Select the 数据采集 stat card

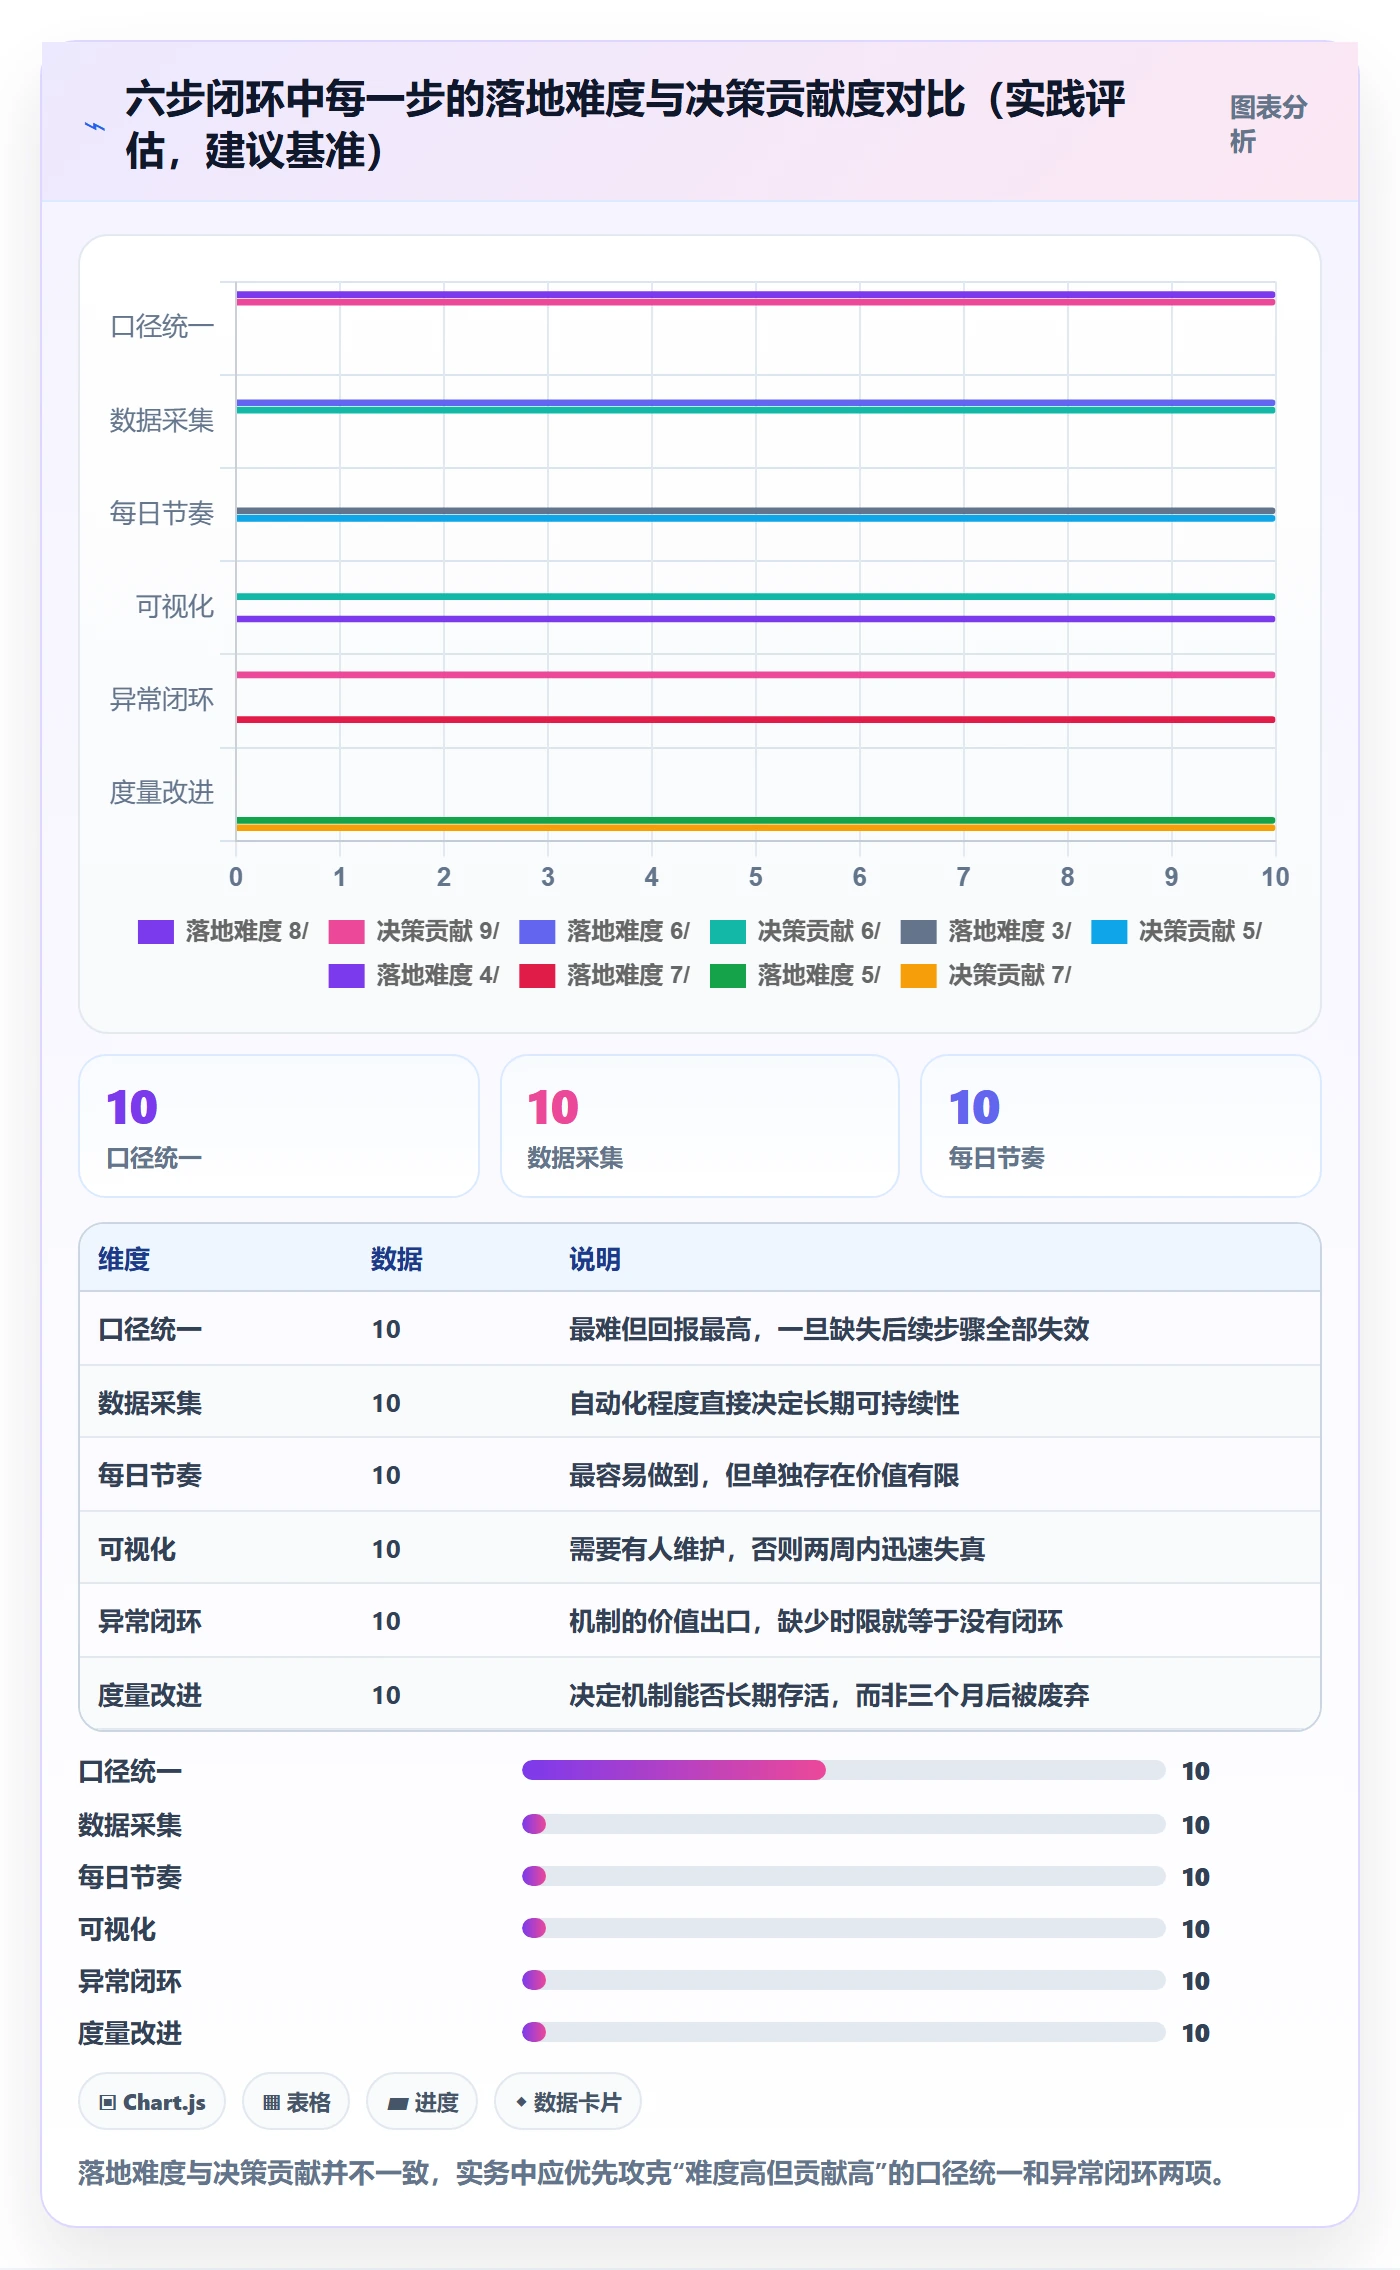click(x=700, y=1126)
